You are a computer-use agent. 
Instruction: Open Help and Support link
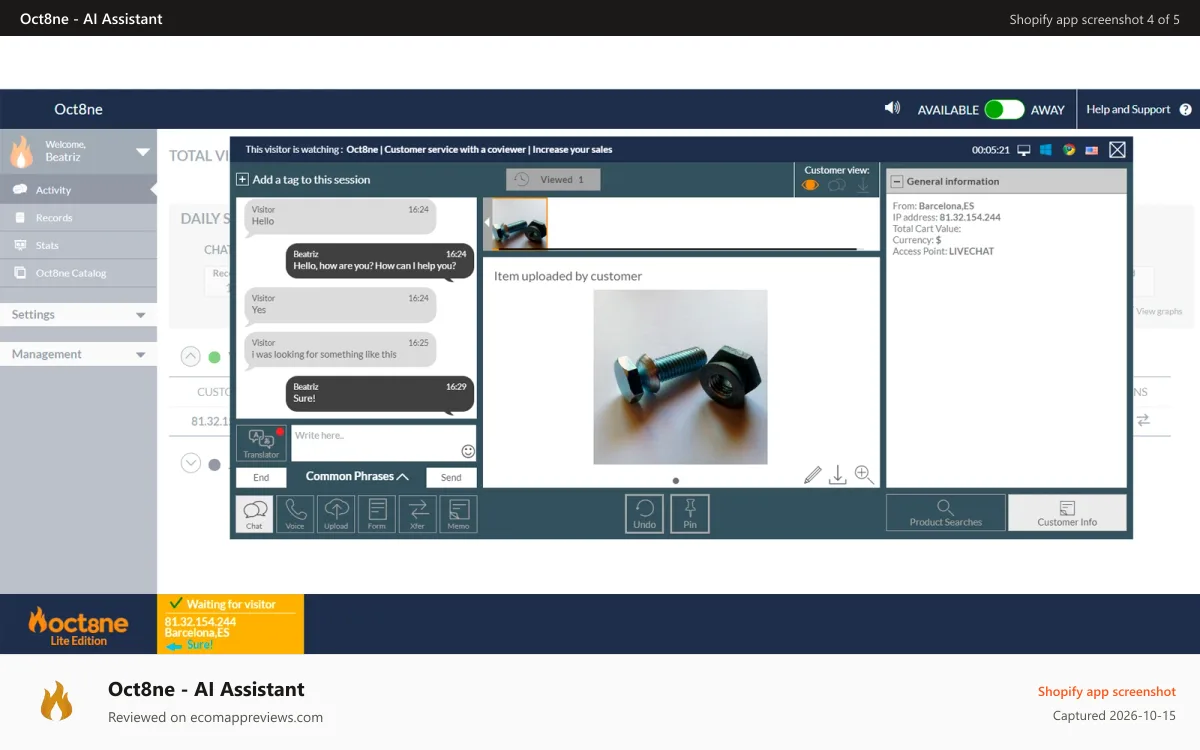(x=1128, y=110)
